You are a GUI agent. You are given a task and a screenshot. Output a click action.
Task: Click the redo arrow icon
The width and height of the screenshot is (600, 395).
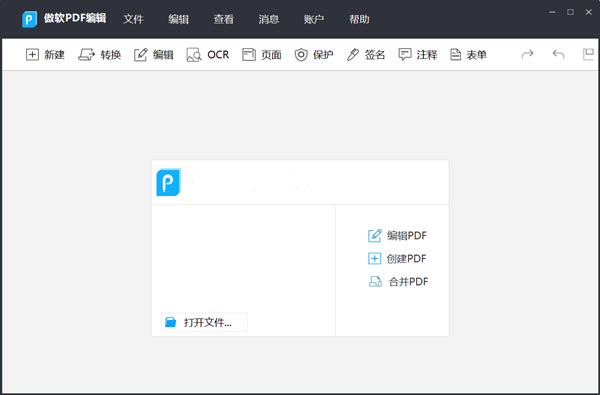tap(527, 54)
